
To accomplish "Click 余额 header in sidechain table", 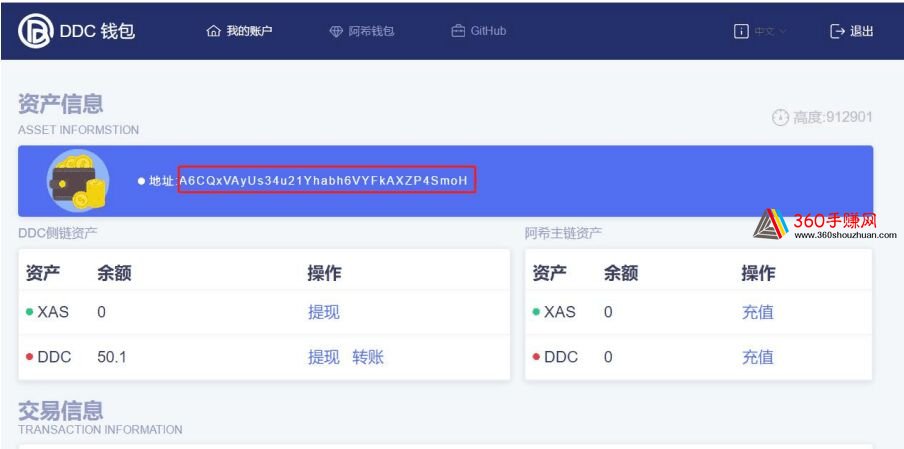I will 114,273.
